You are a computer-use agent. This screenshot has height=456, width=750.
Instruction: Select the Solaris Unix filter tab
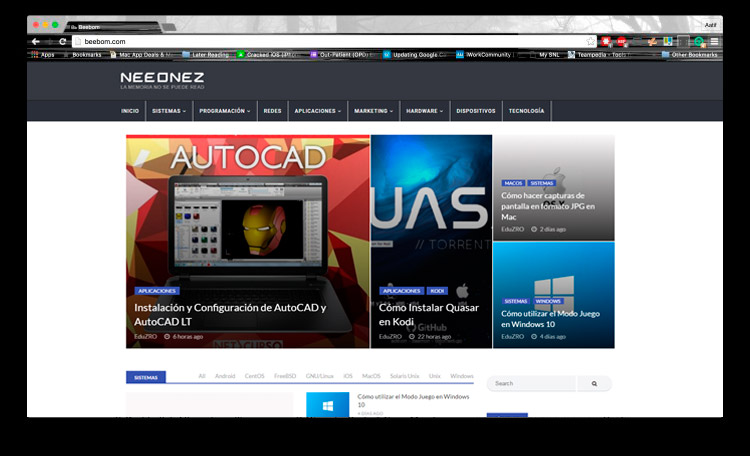(x=404, y=376)
